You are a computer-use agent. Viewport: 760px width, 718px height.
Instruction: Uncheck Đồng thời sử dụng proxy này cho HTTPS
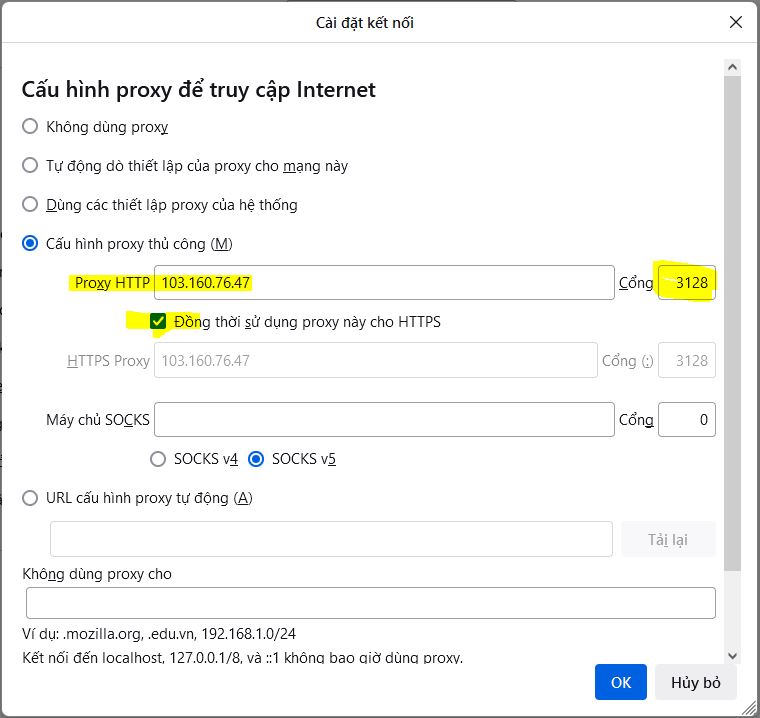[x=158, y=322]
